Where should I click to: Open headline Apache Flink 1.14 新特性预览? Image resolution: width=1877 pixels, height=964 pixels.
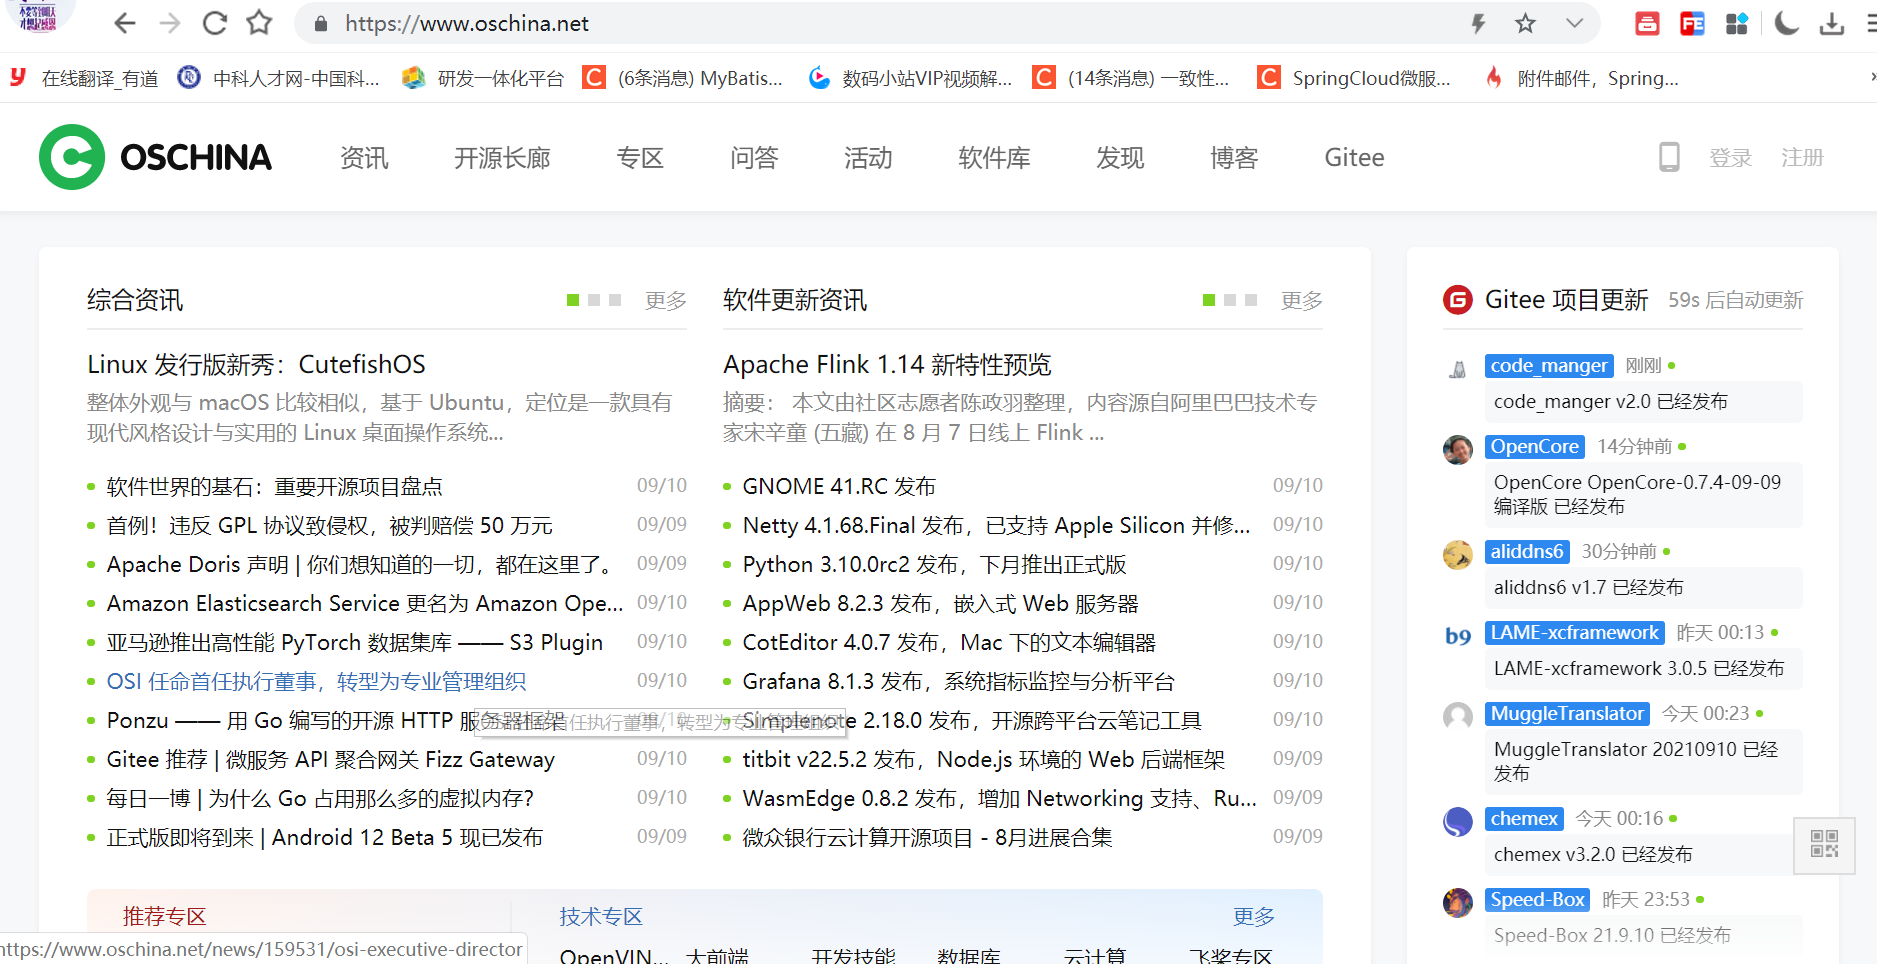click(887, 365)
